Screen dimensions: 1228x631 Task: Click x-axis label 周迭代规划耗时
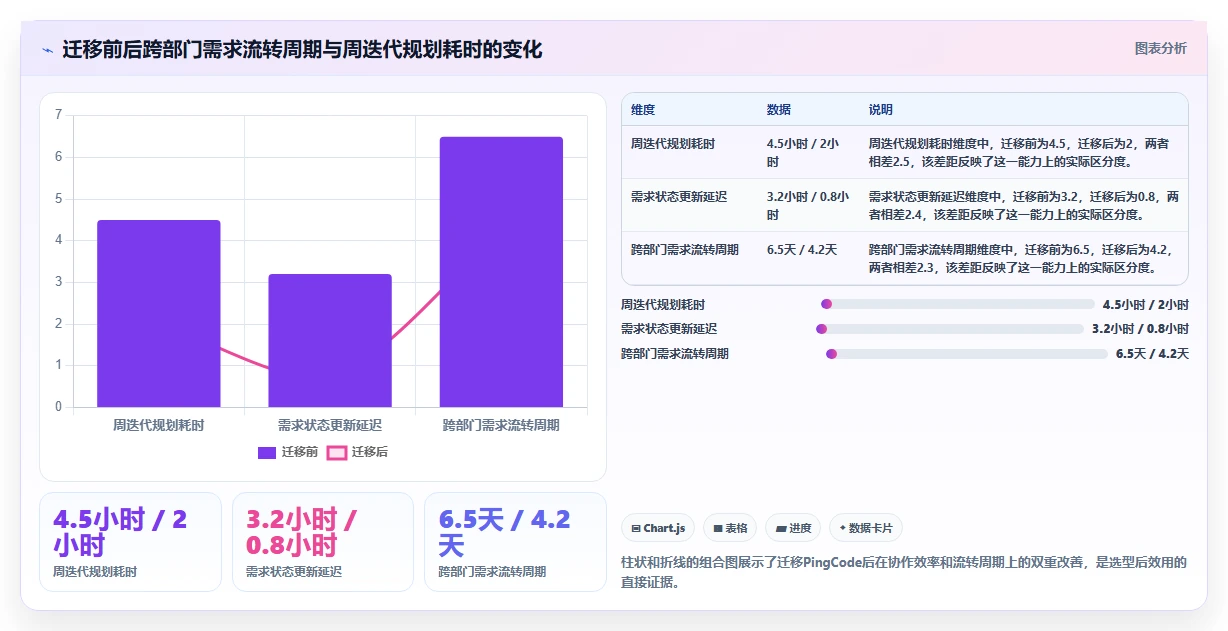tap(159, 425)
